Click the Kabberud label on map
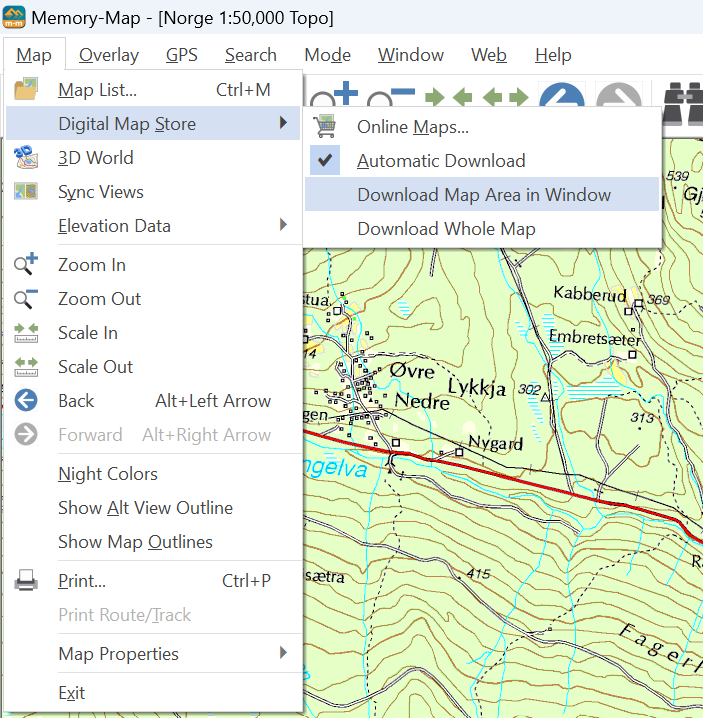 coord(590,293)
